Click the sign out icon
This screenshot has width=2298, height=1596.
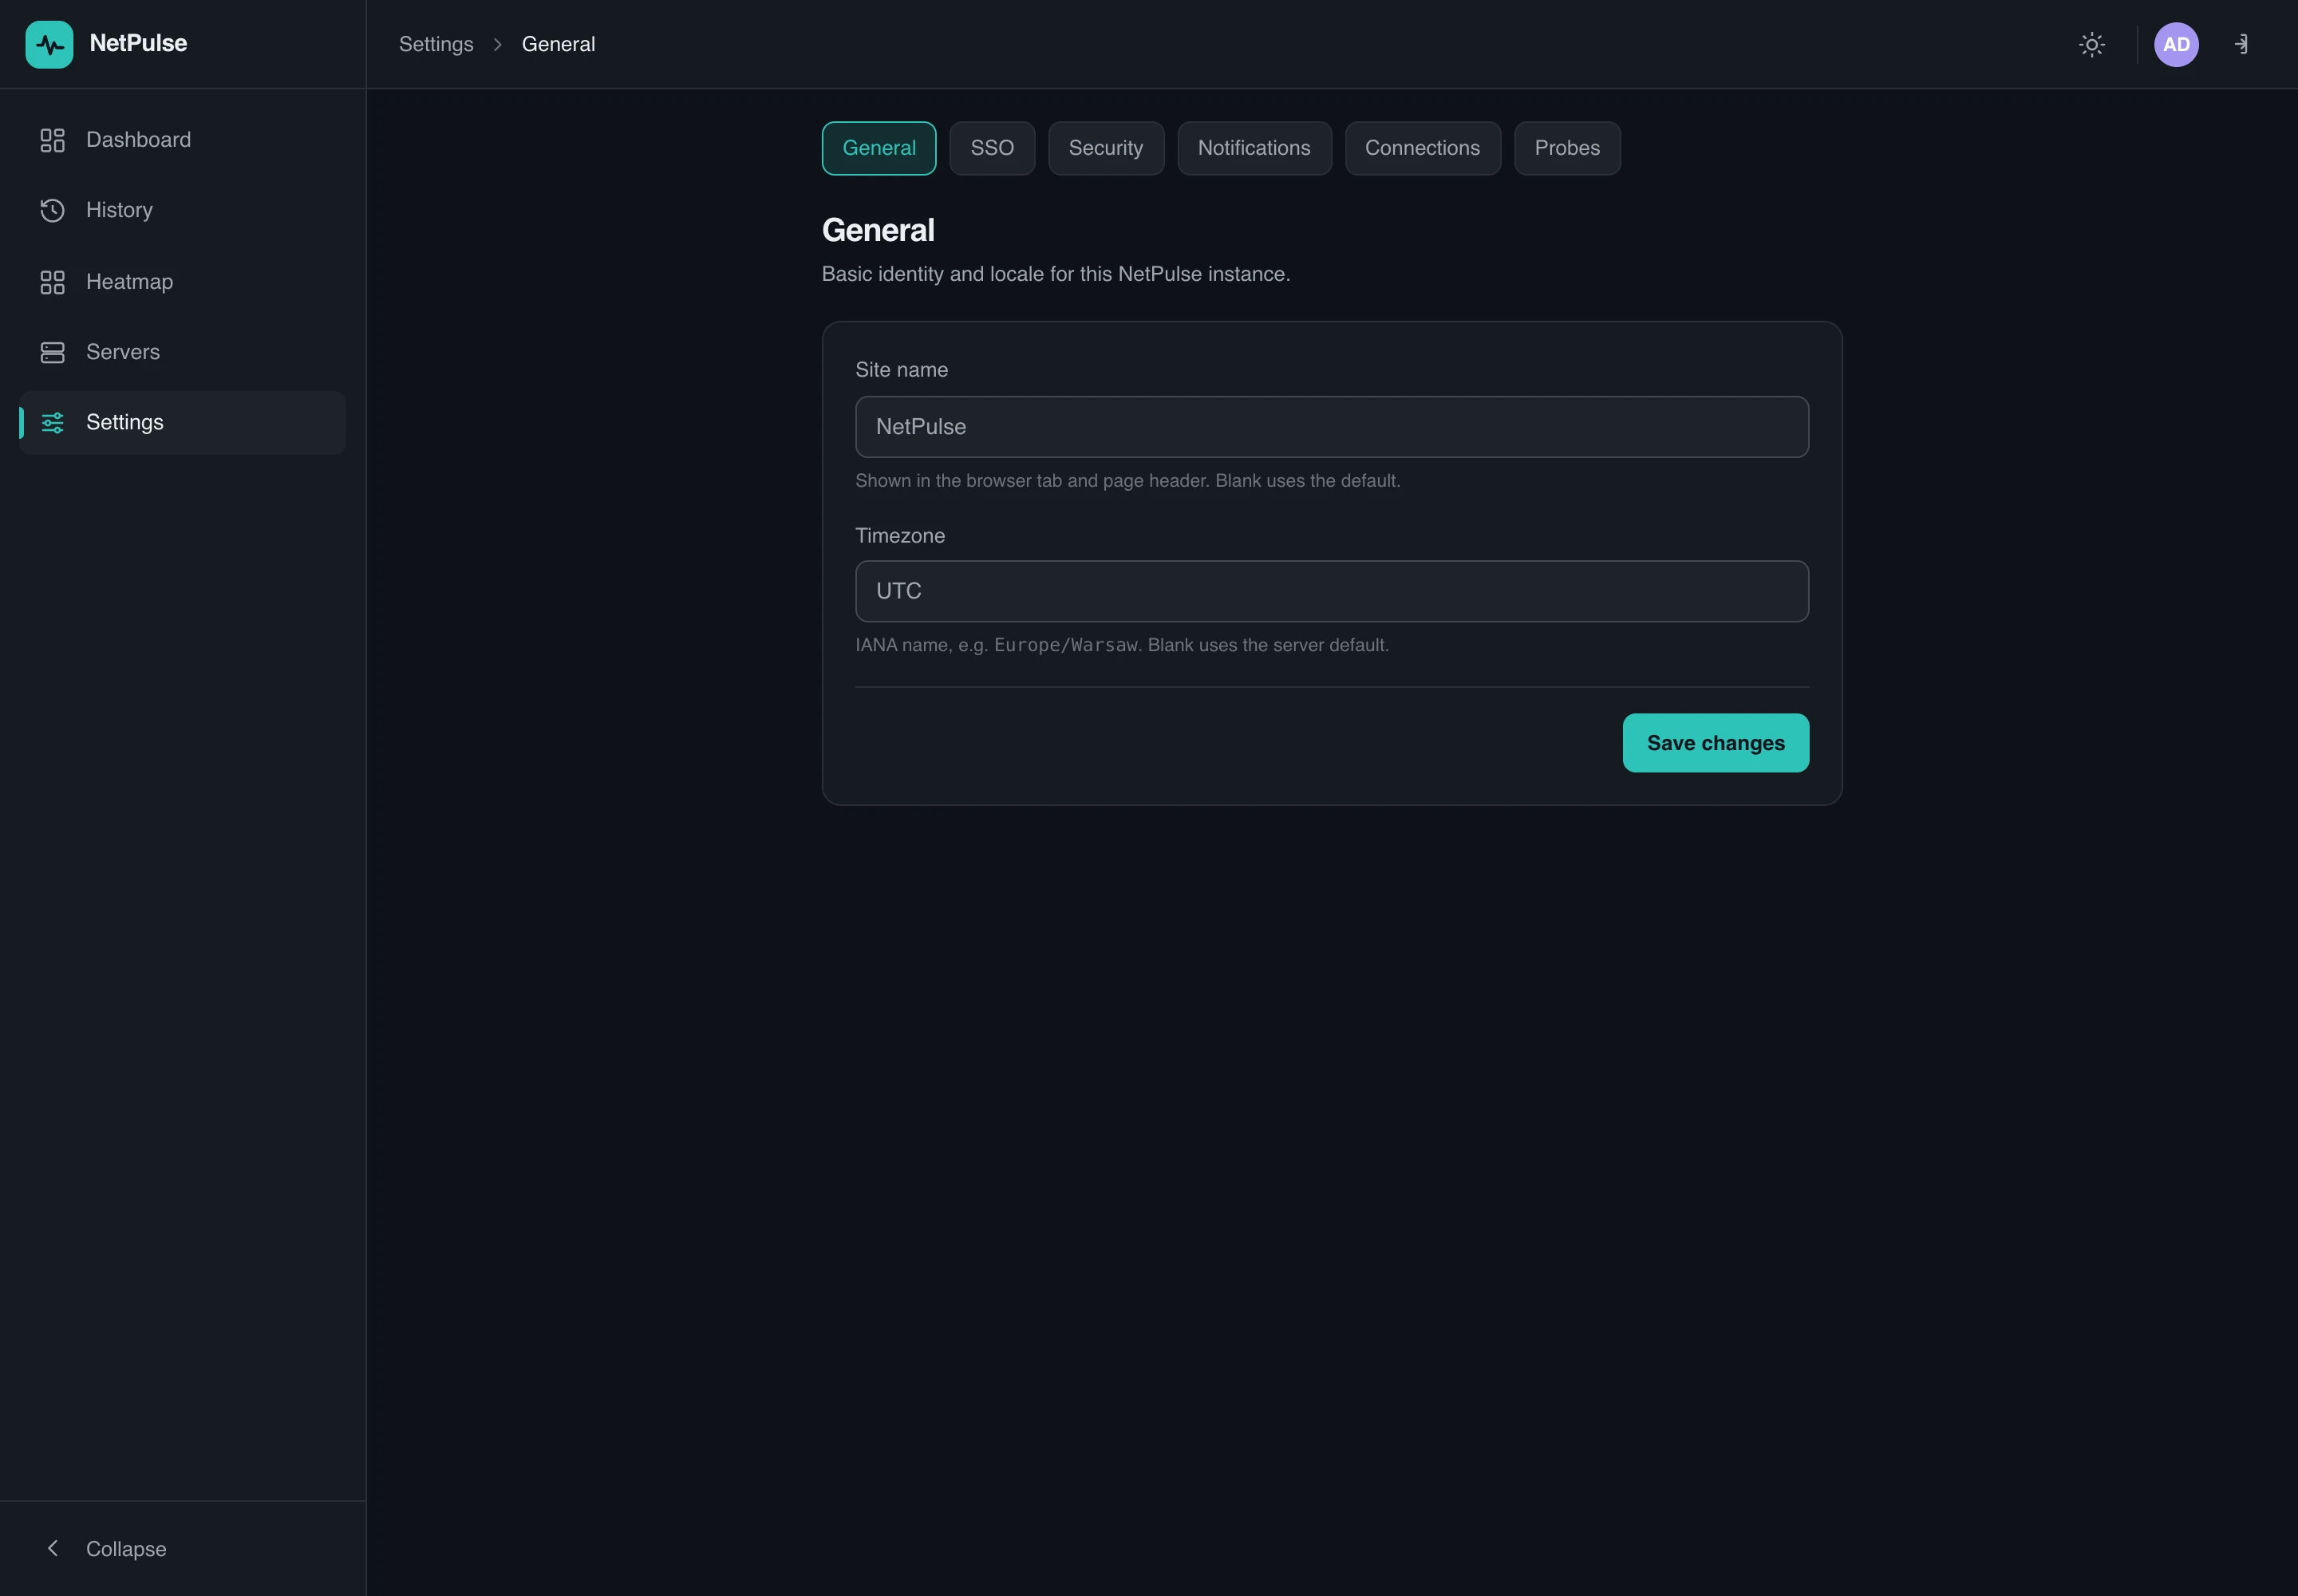2241,44
